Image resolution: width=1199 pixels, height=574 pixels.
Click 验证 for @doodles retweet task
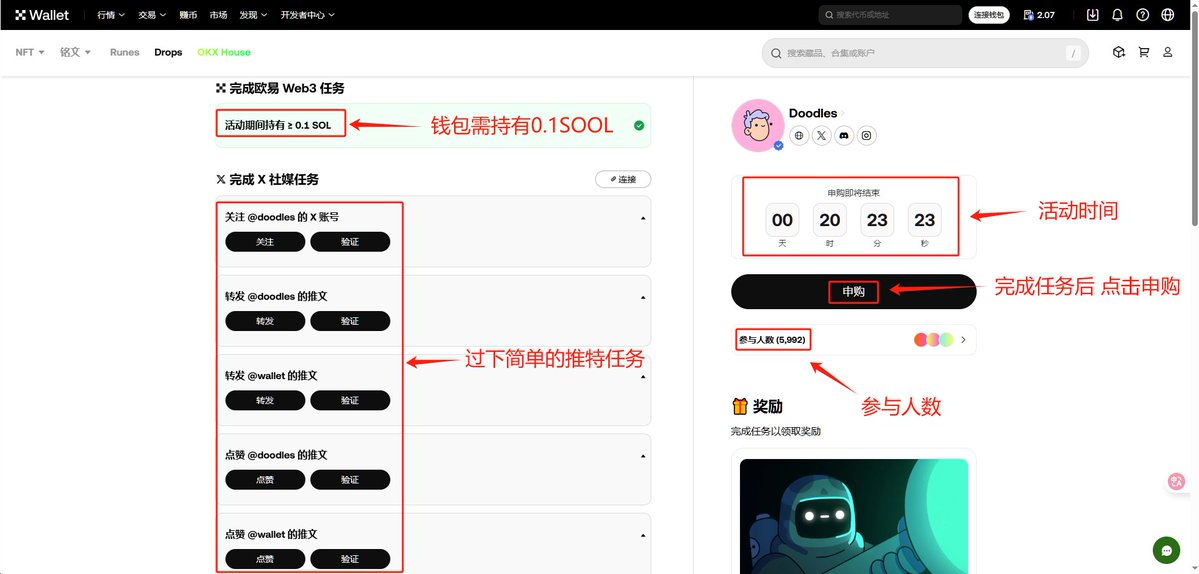[x=350, y=321]
